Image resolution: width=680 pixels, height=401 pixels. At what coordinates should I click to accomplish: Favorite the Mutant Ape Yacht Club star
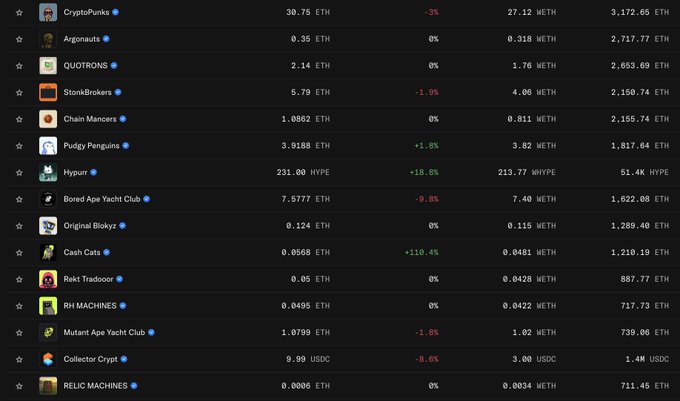[x=19, y=333]
